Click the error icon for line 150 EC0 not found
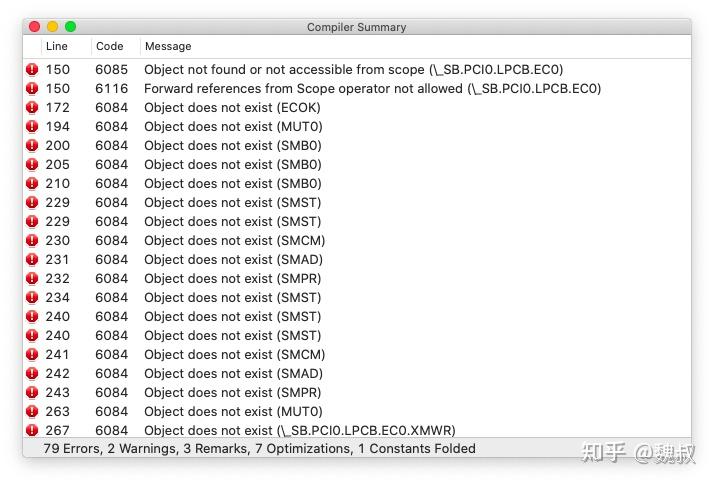 32,70
